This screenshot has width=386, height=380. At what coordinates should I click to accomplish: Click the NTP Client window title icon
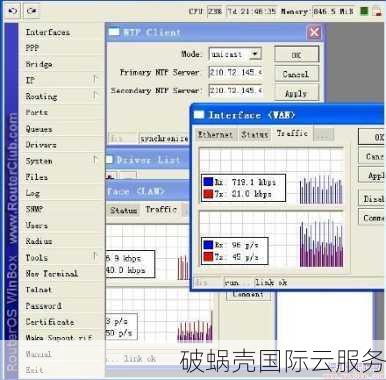tap(114, 32)
